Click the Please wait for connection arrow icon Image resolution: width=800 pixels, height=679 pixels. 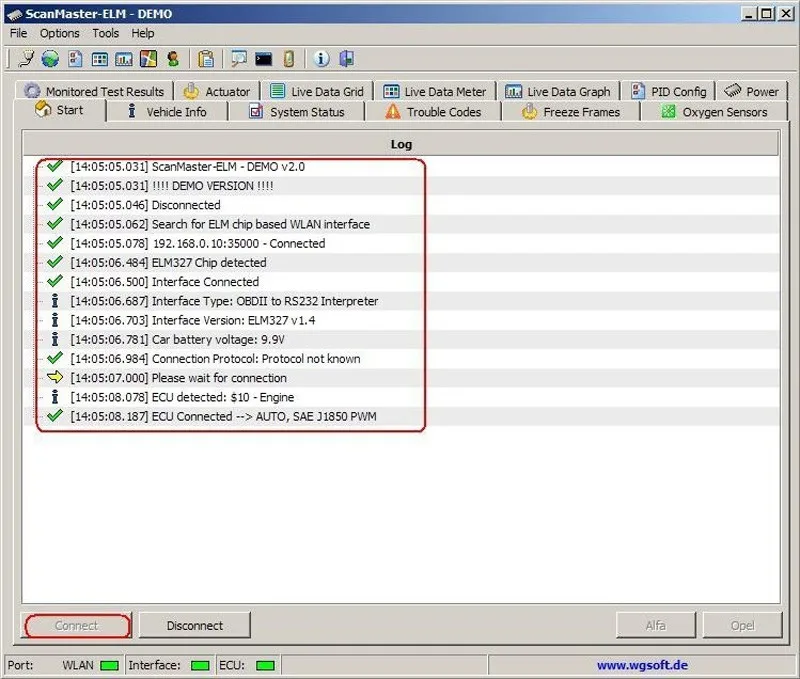point(55,378)
